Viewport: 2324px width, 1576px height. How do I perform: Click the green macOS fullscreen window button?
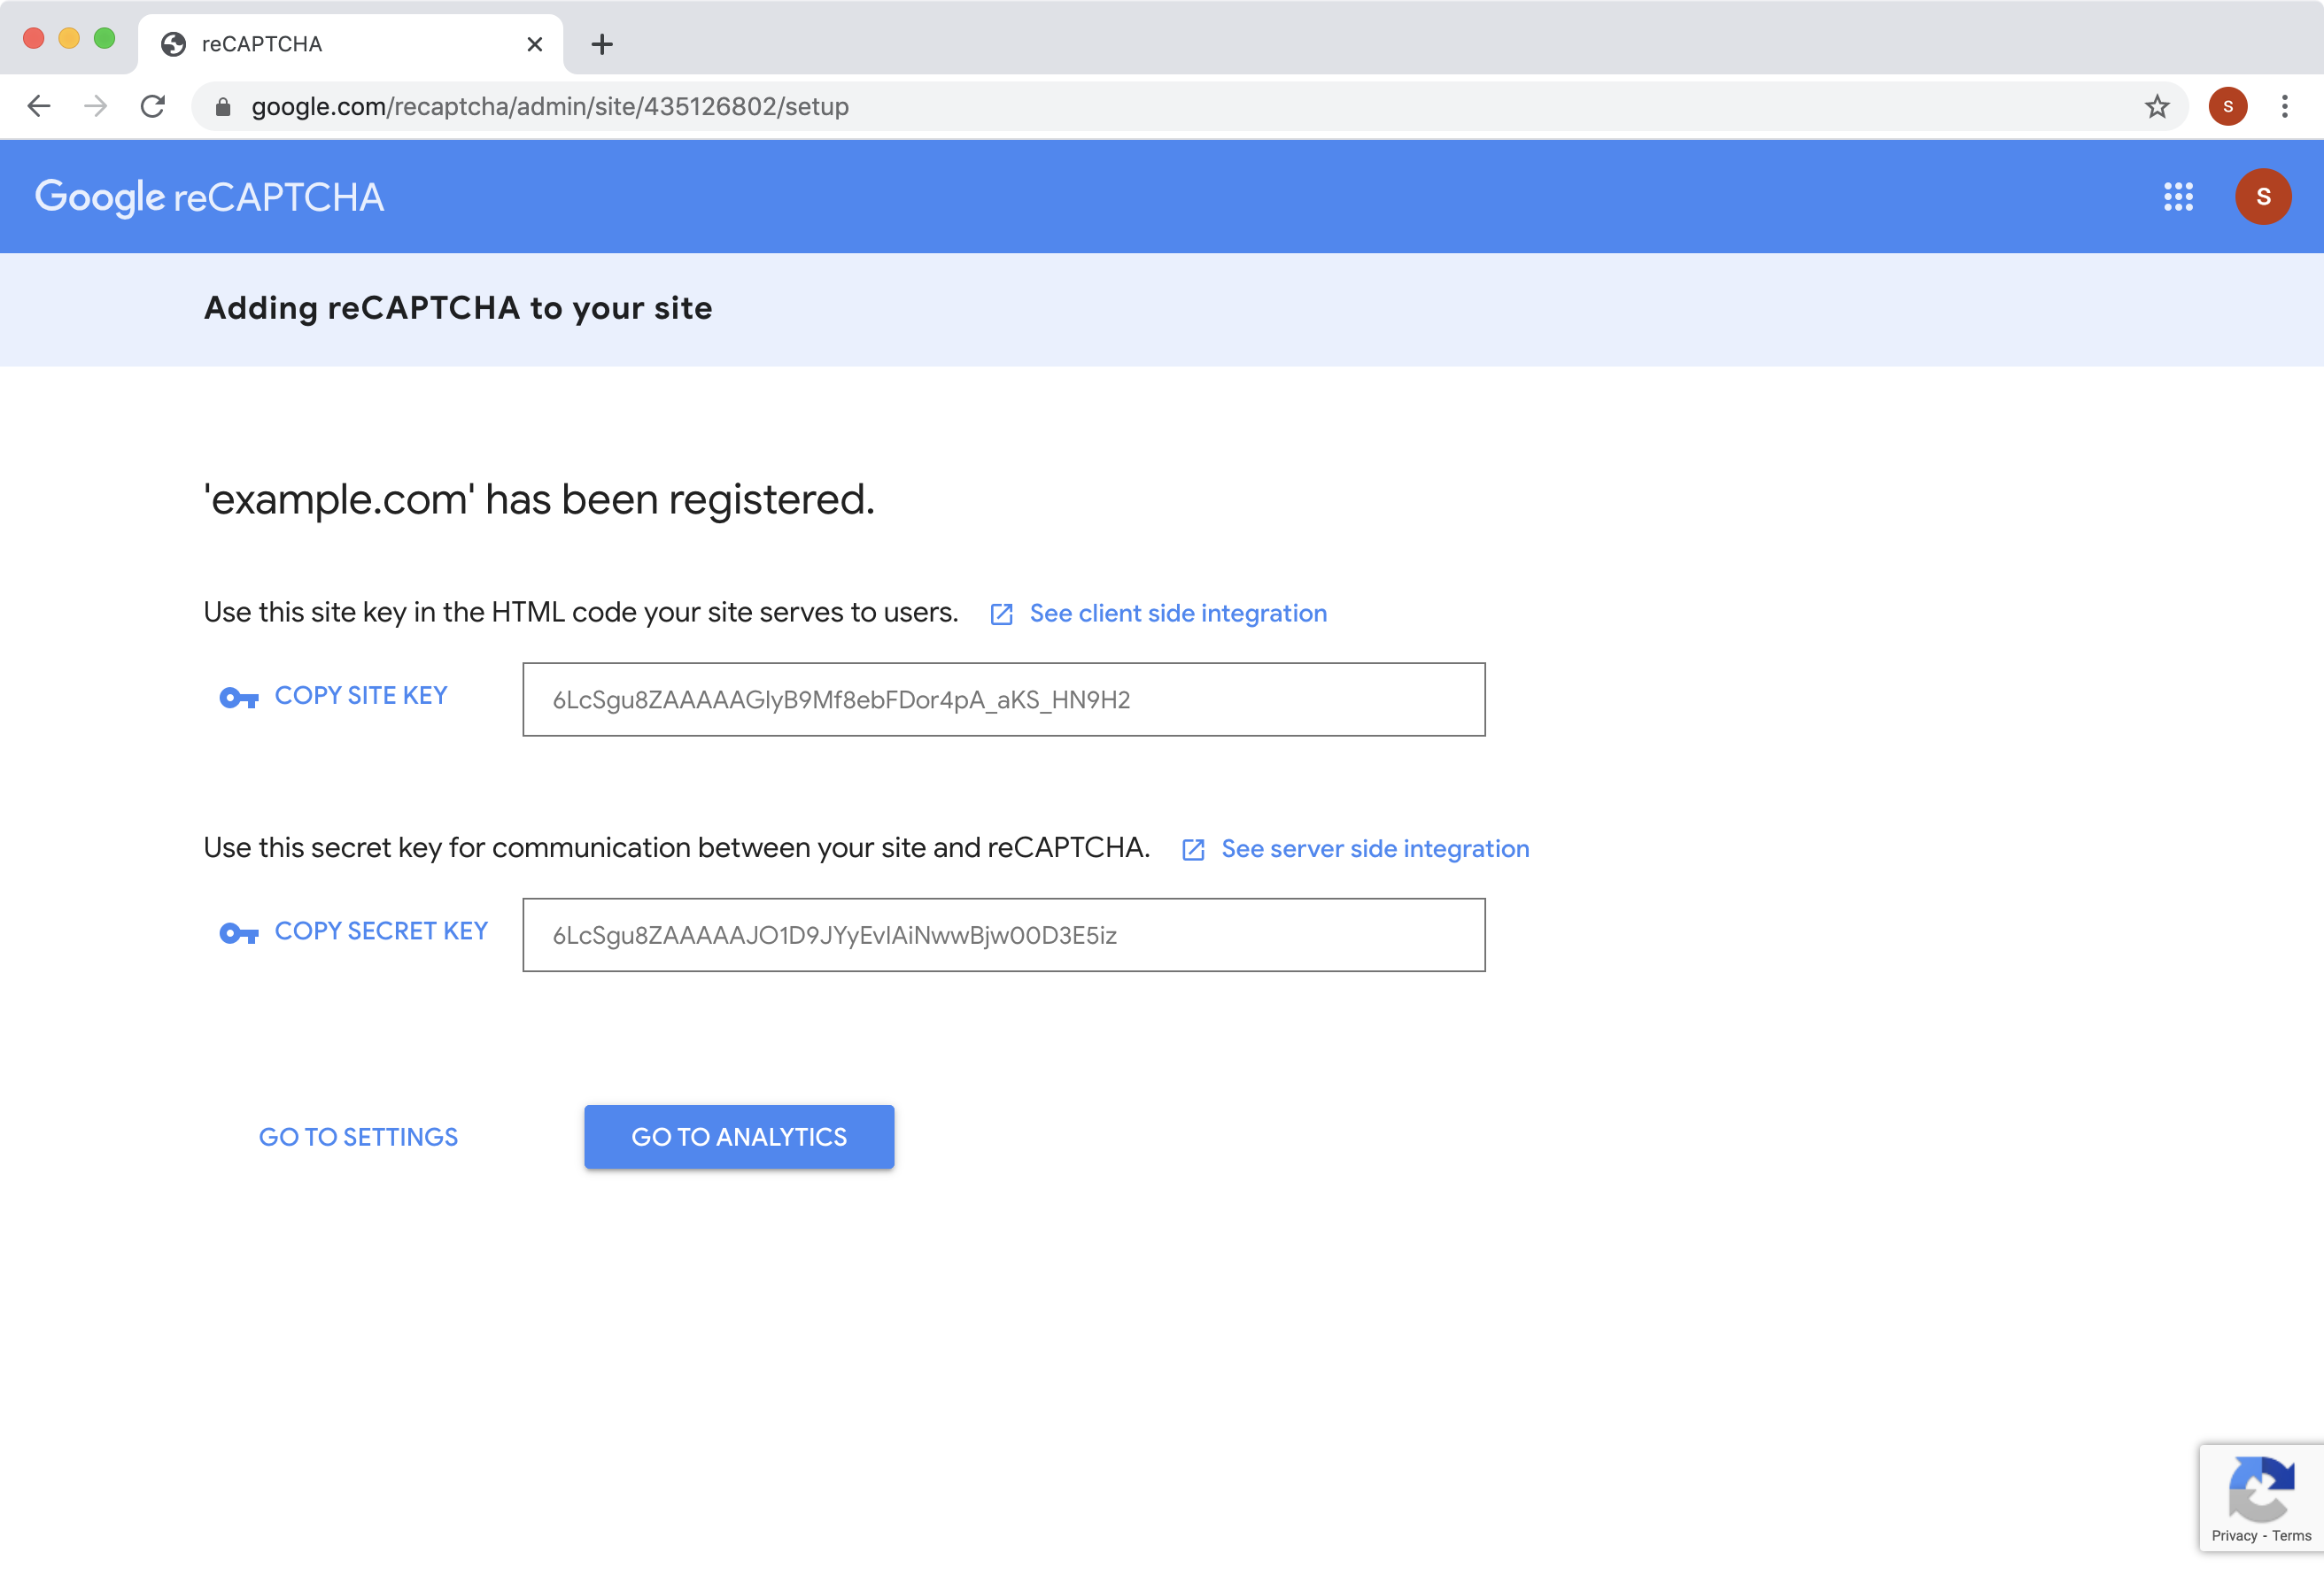click(x=104, y=38)
